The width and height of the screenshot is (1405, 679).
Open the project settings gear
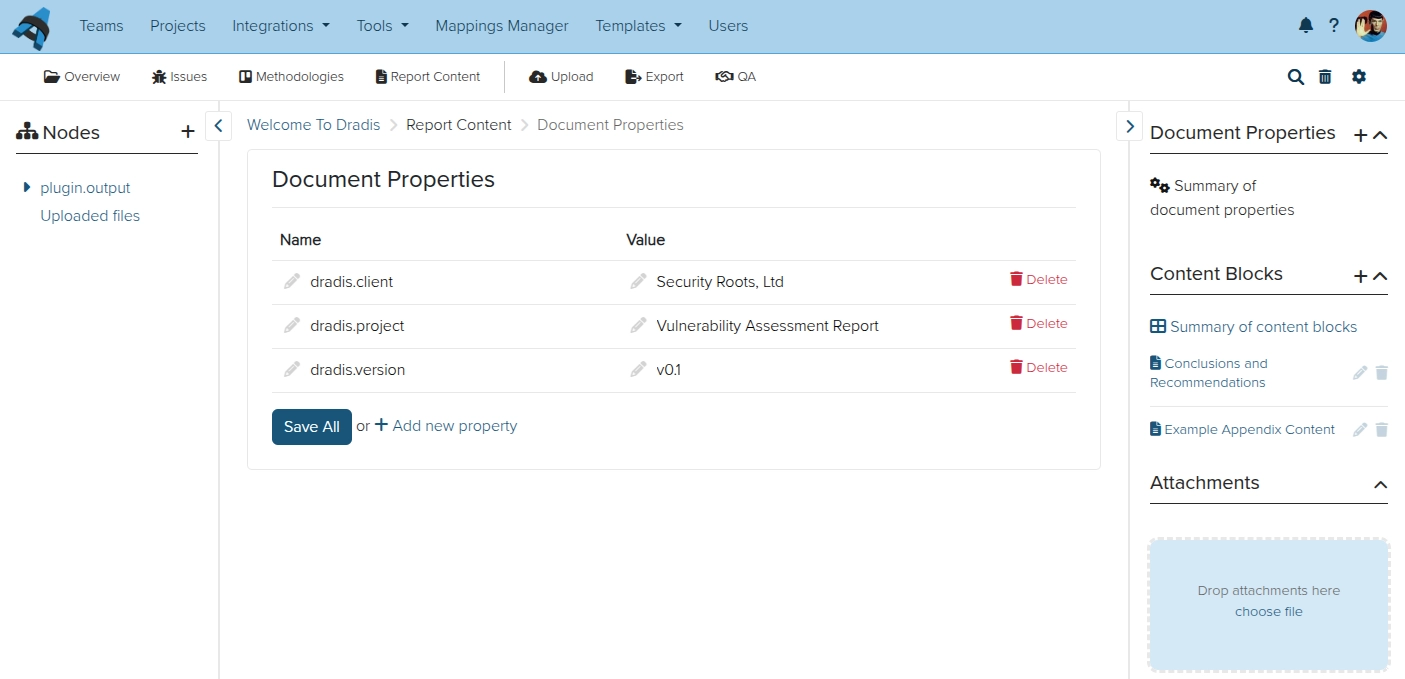click(1359, 77)
